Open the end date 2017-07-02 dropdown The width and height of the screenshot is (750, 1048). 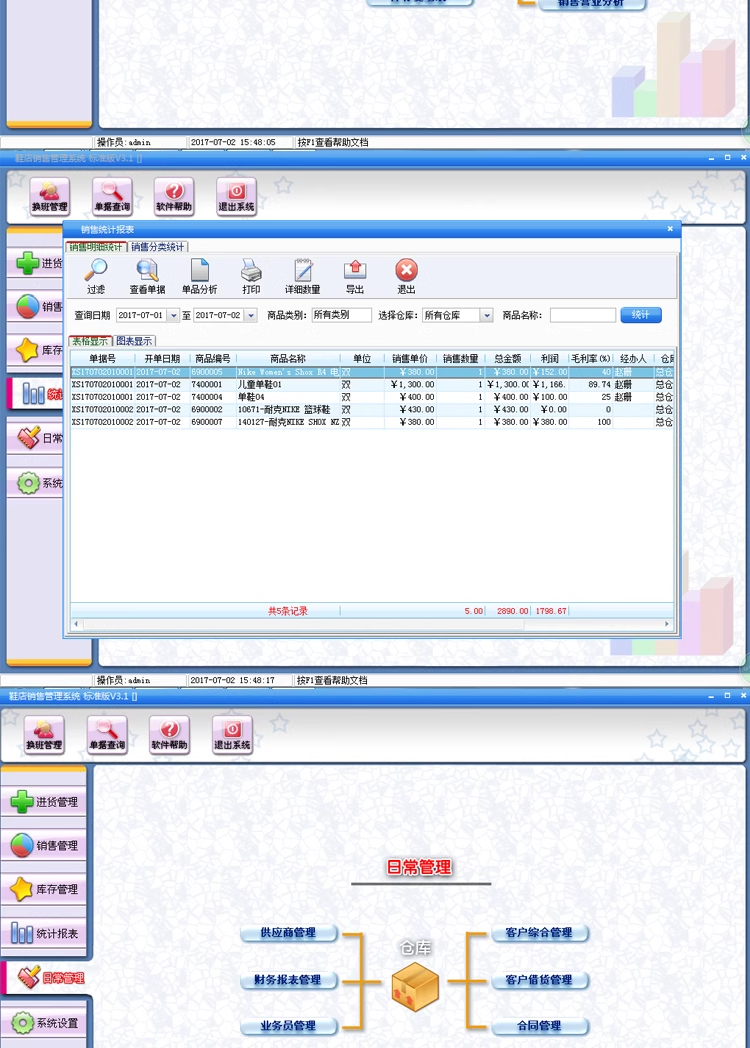pyautogui.click(x=251, y=315)
